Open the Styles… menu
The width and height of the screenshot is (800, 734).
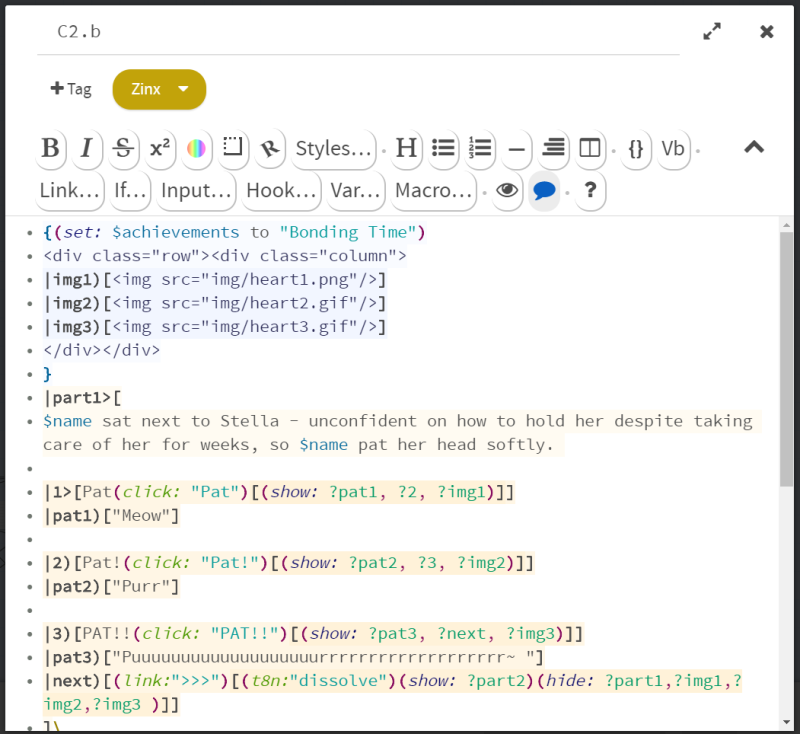click(333, 148)
